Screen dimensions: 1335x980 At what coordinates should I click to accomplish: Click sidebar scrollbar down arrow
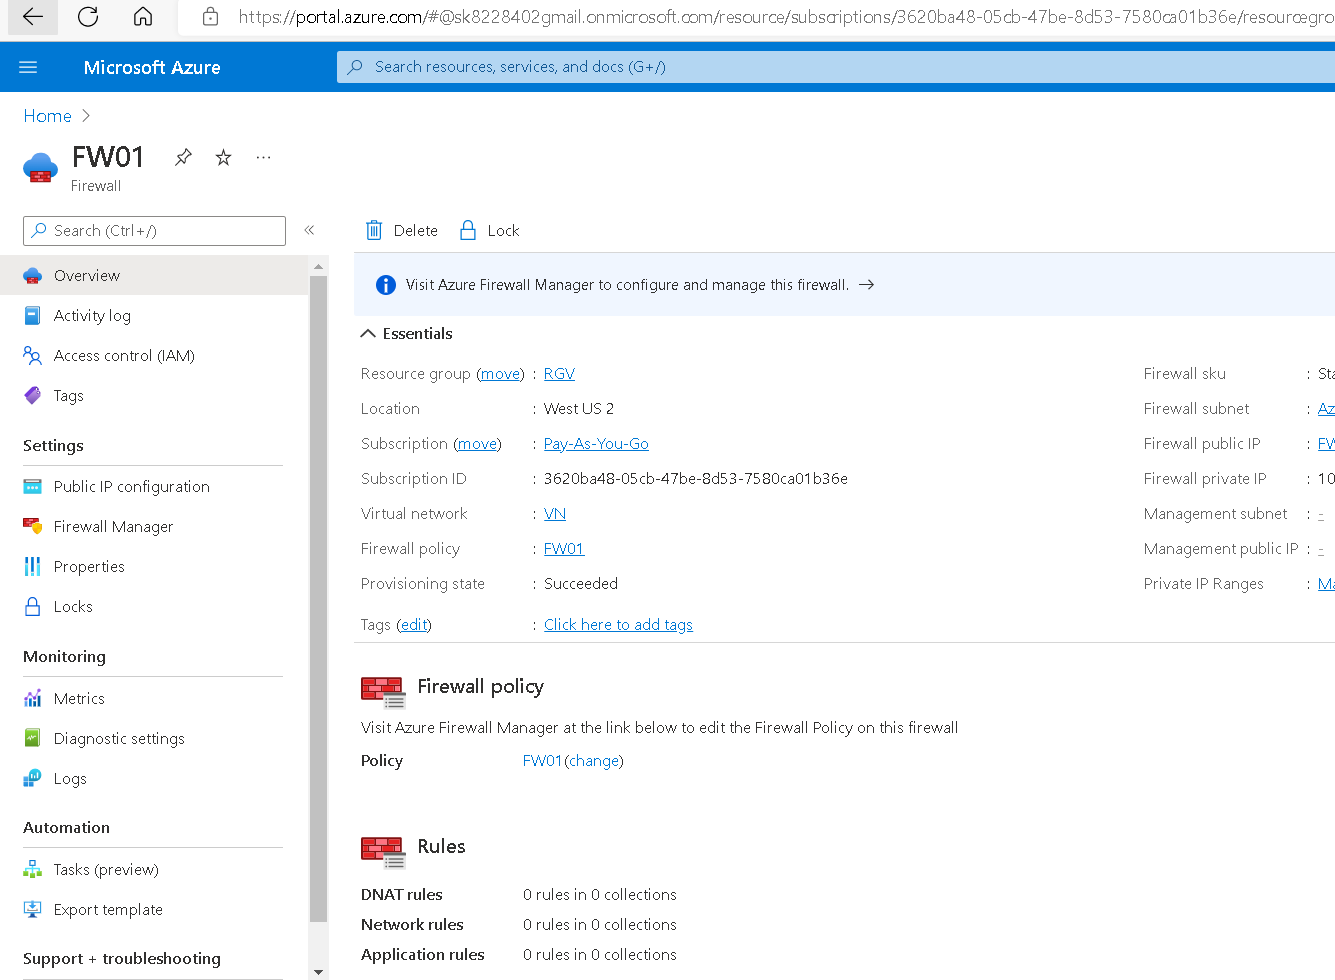point(318,971)
